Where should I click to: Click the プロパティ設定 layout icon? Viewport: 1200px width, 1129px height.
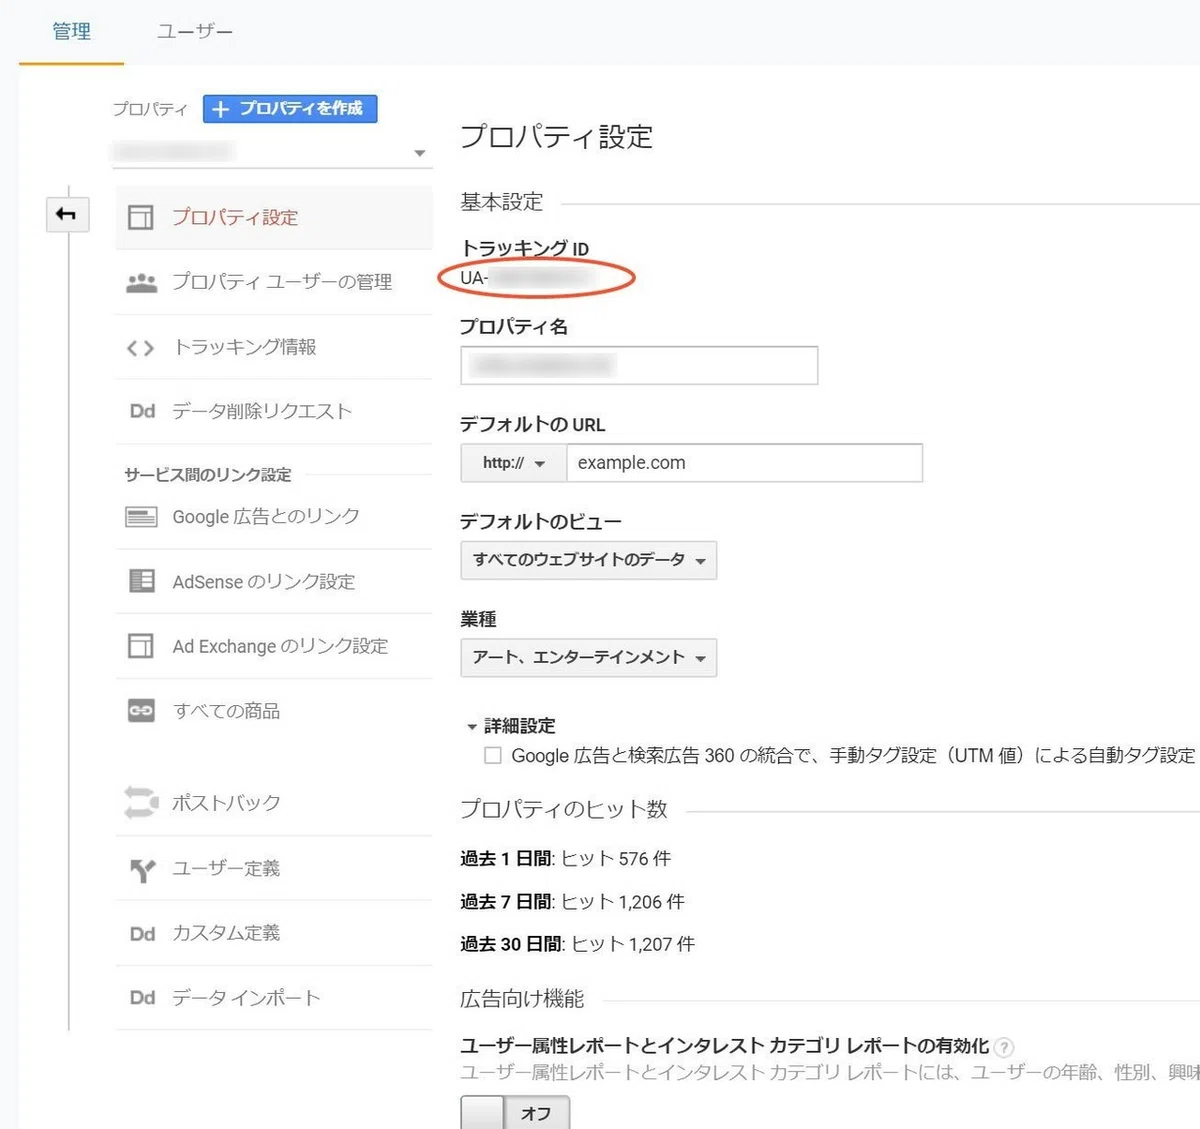coord(141,217)
